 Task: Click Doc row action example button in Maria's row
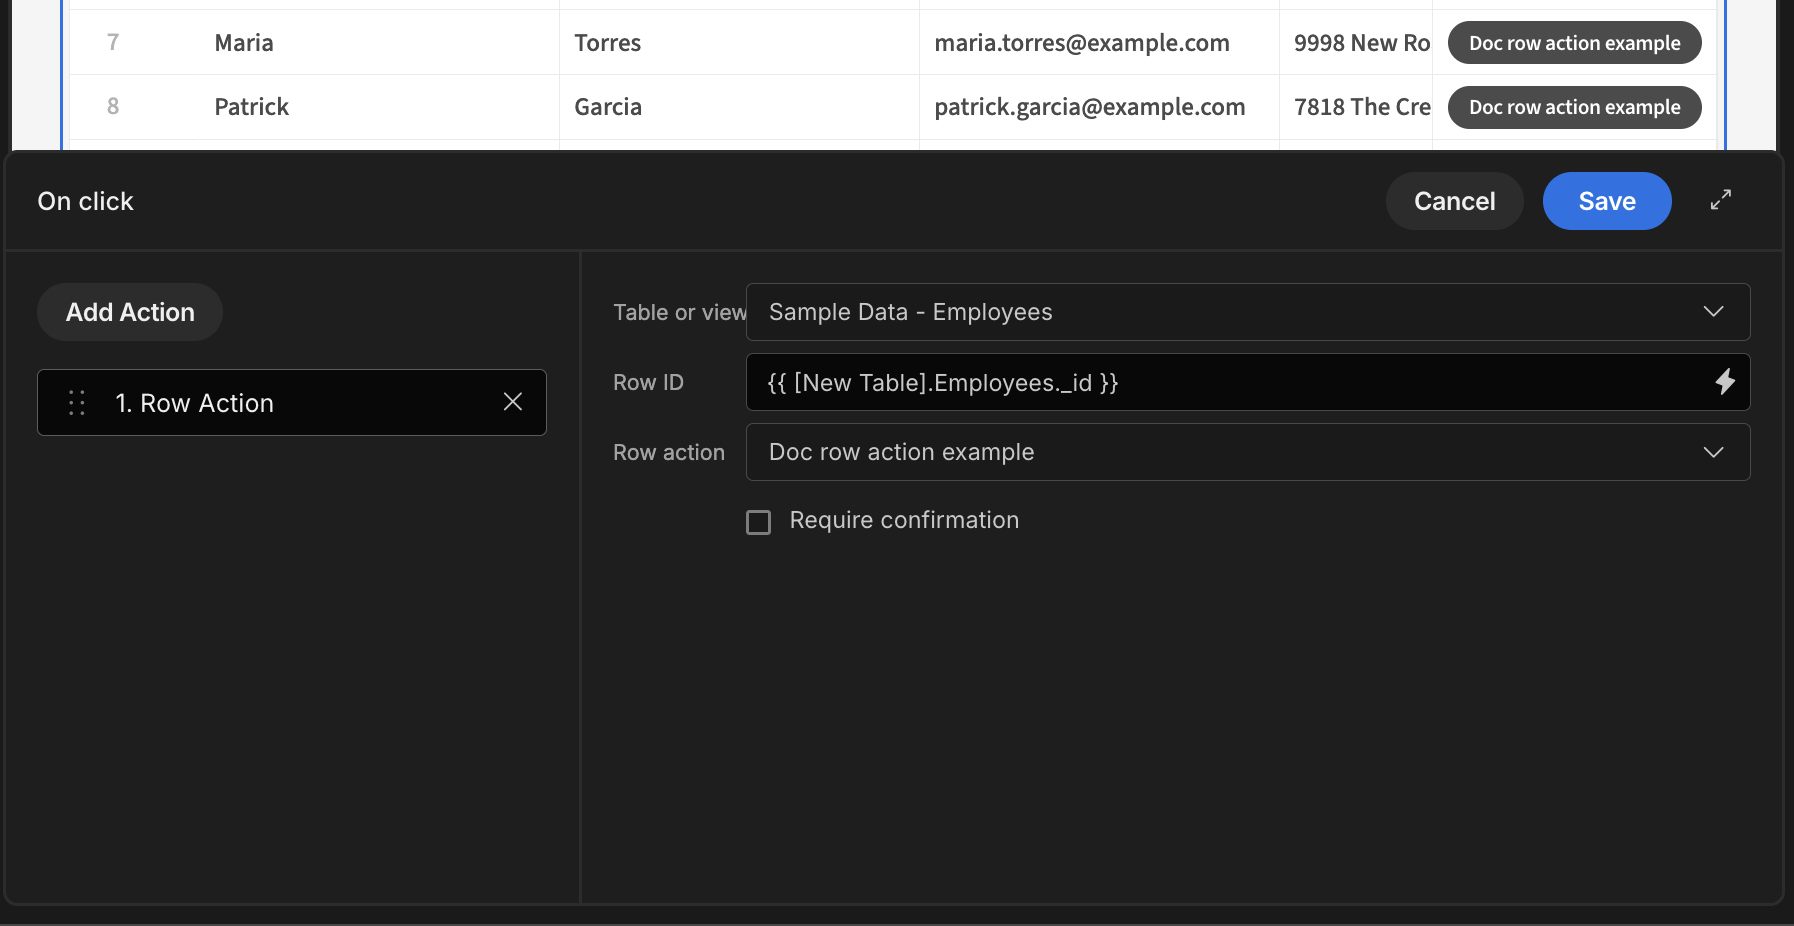coord(1574,43)
